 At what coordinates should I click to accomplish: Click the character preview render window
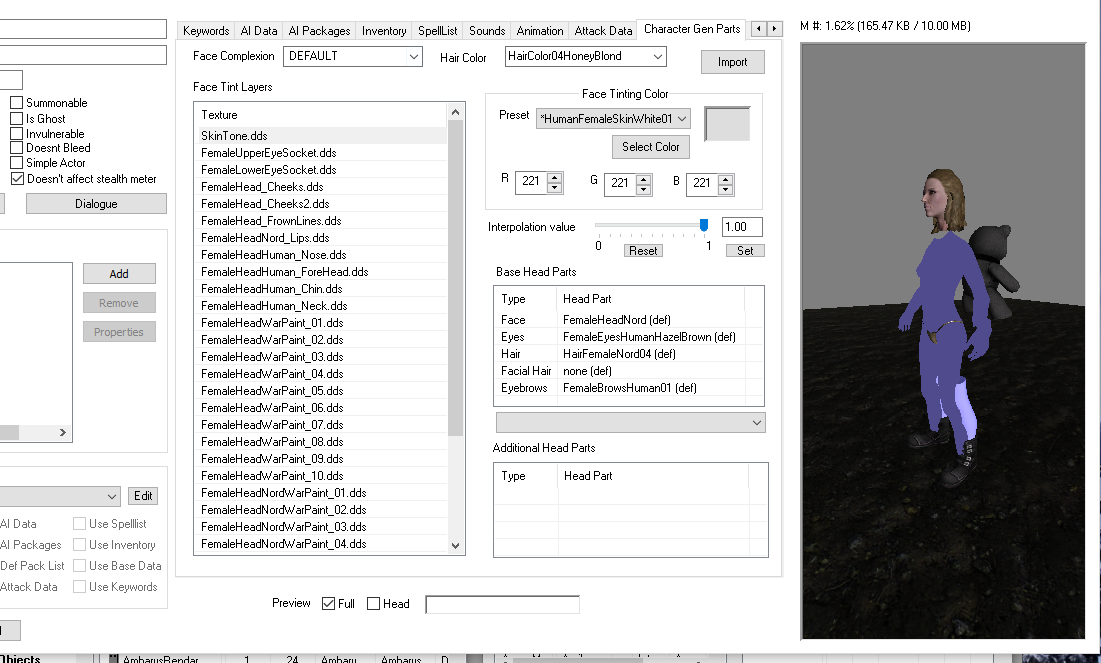[x=943, y=341]
